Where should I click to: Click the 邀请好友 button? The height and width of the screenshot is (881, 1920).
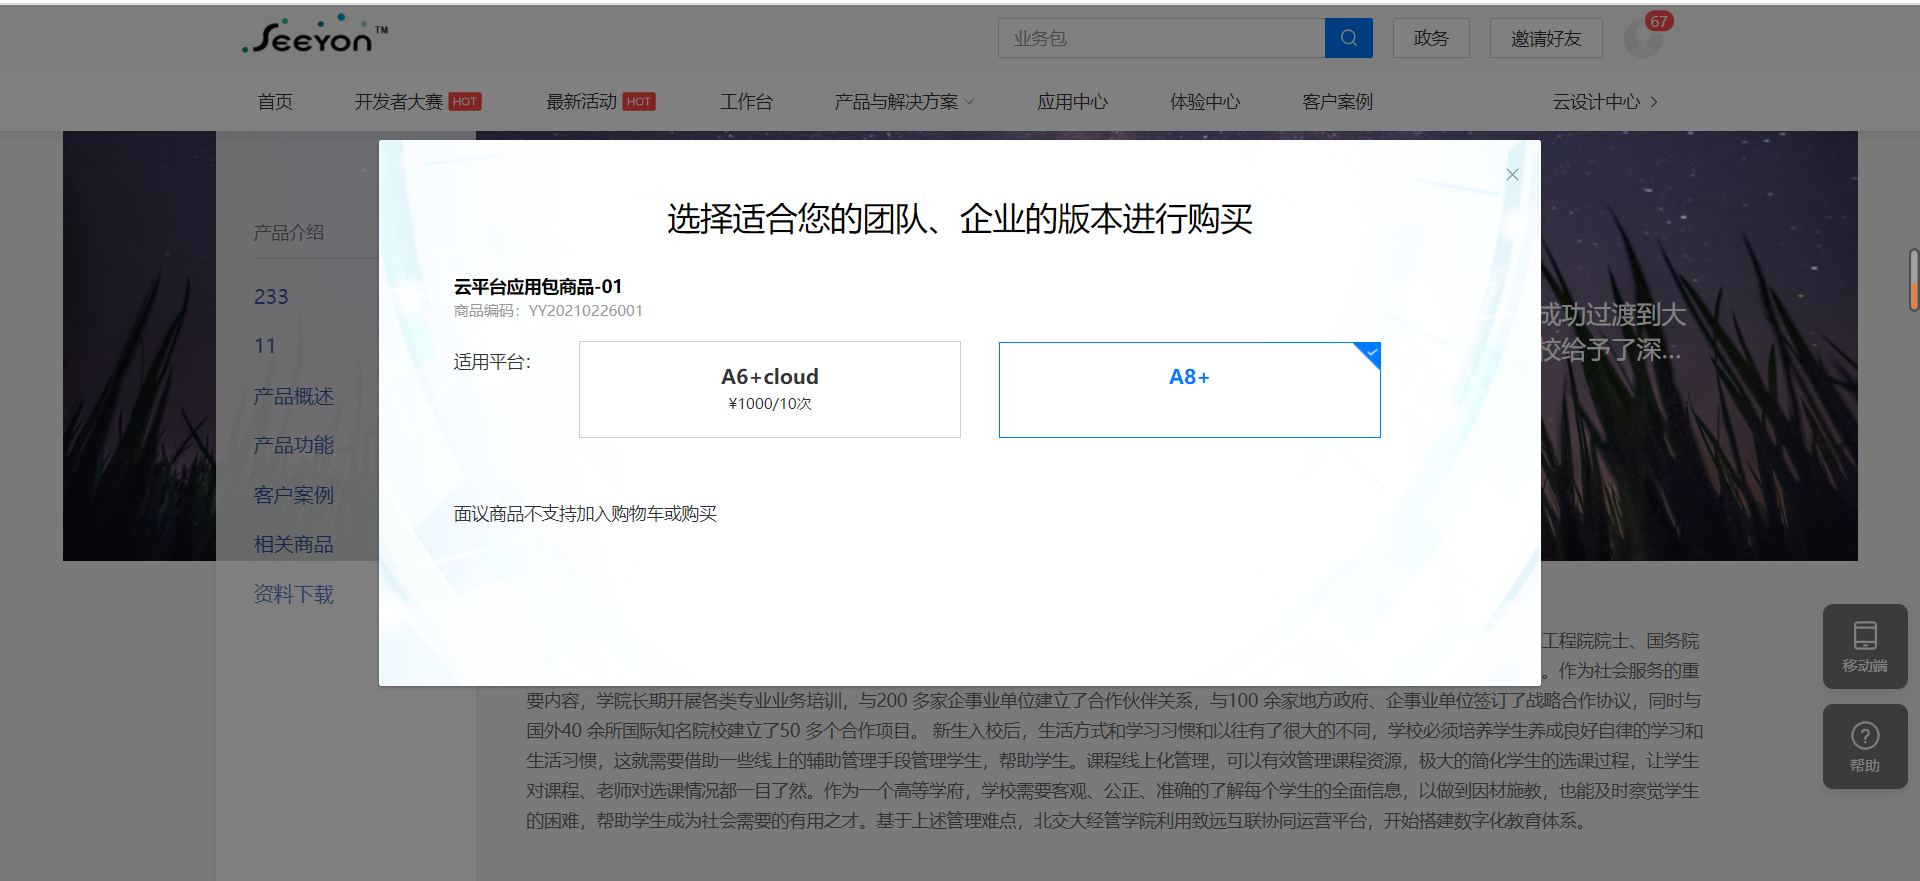(1546, 38)
